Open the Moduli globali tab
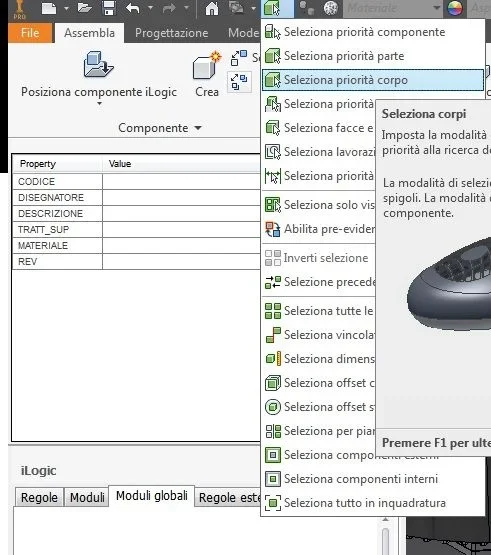The height and width of the screenshot is (555, 491). click(152, 496)
